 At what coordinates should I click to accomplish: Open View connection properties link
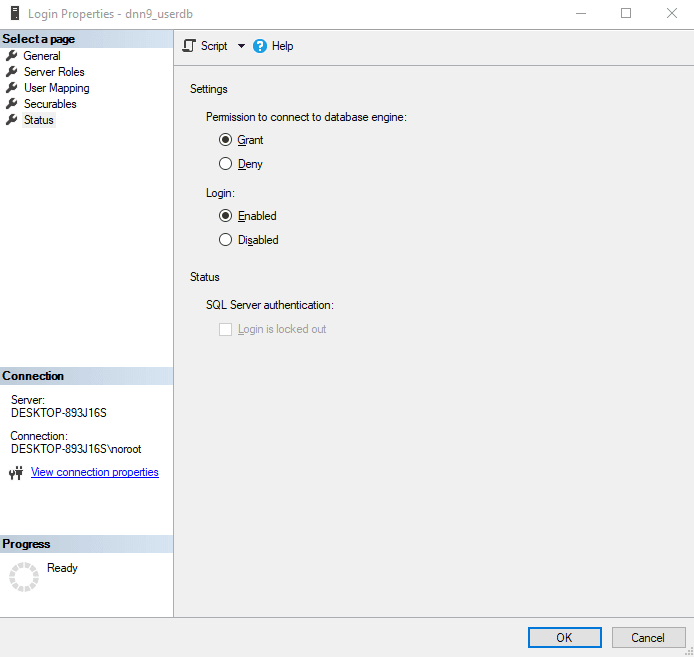(x=95, y=472)
